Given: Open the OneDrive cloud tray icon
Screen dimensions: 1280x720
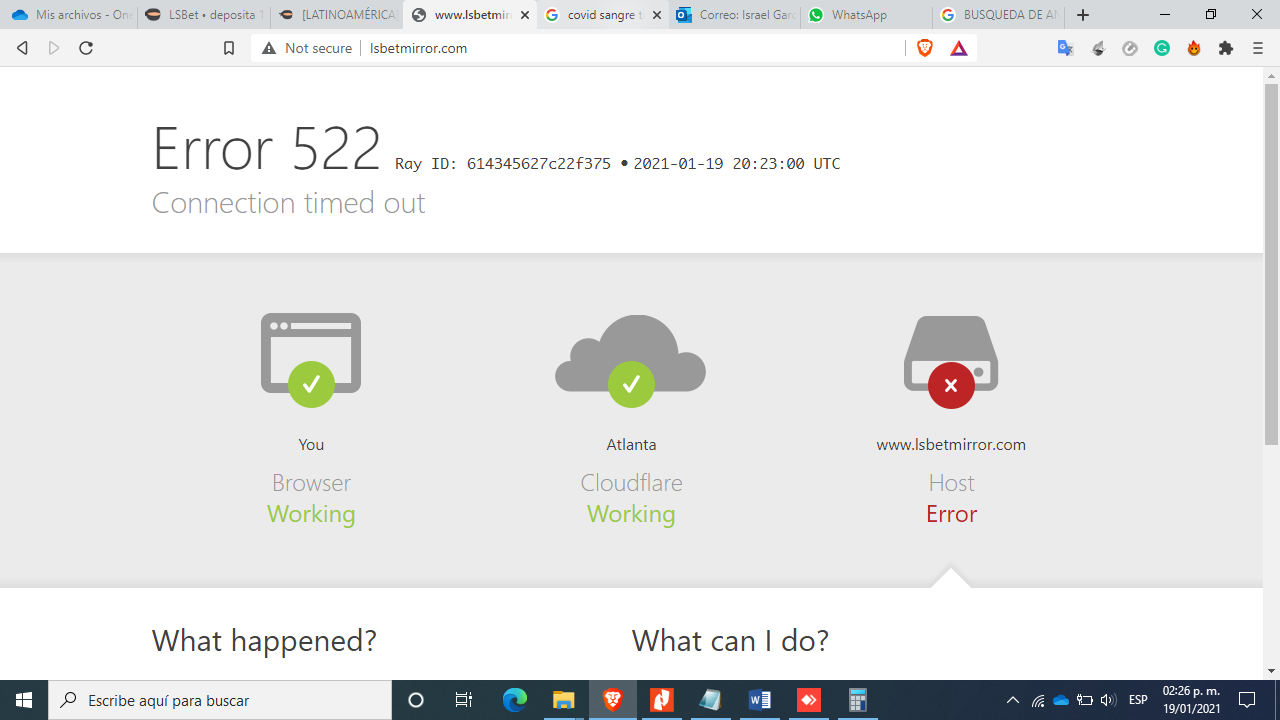Looking at the screenshot, I should (x=1061, y=700).
